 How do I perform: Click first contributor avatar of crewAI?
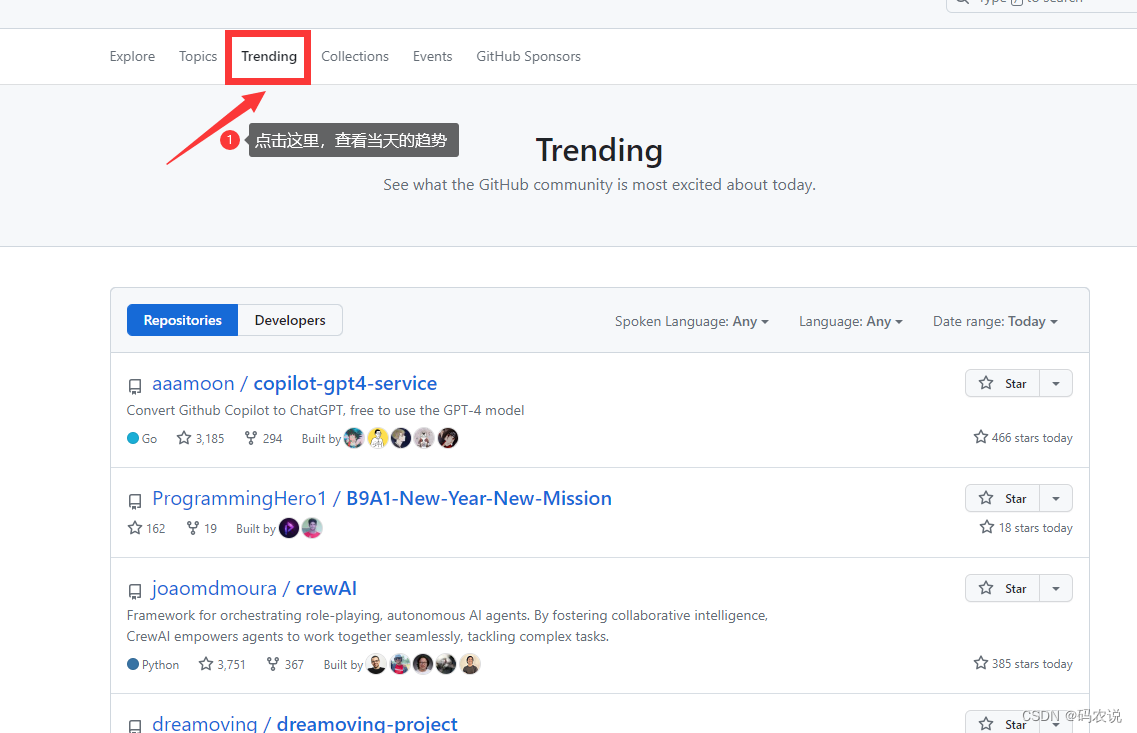coord(376,663)
